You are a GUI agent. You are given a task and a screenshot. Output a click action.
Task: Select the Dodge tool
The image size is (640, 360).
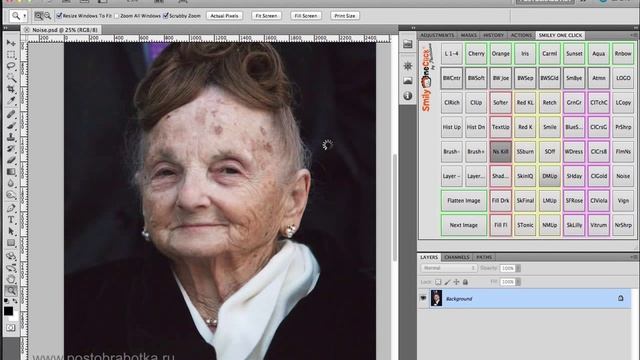tap(11, 195)
